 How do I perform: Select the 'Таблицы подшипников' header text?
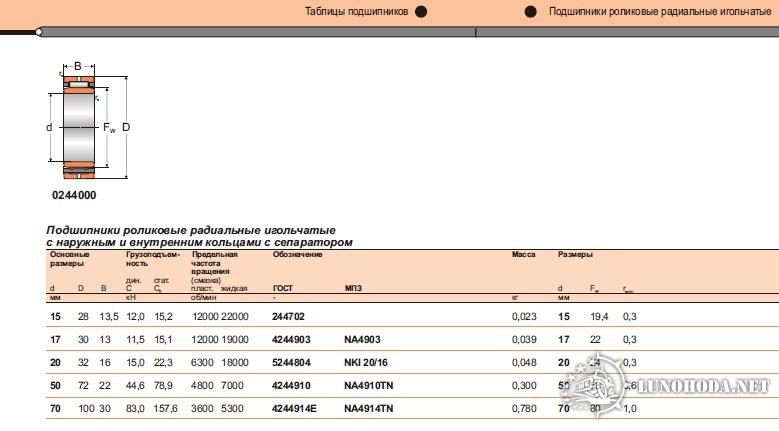[356, 11]
